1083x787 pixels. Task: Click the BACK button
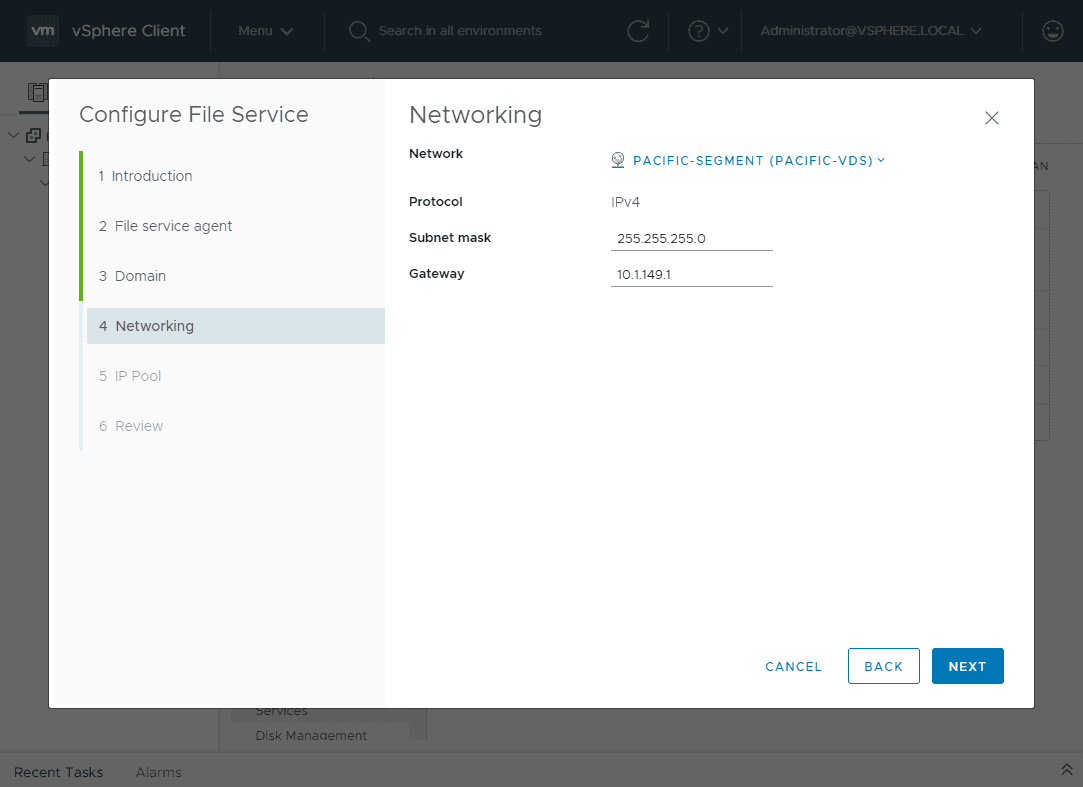(x=883, y=666)
